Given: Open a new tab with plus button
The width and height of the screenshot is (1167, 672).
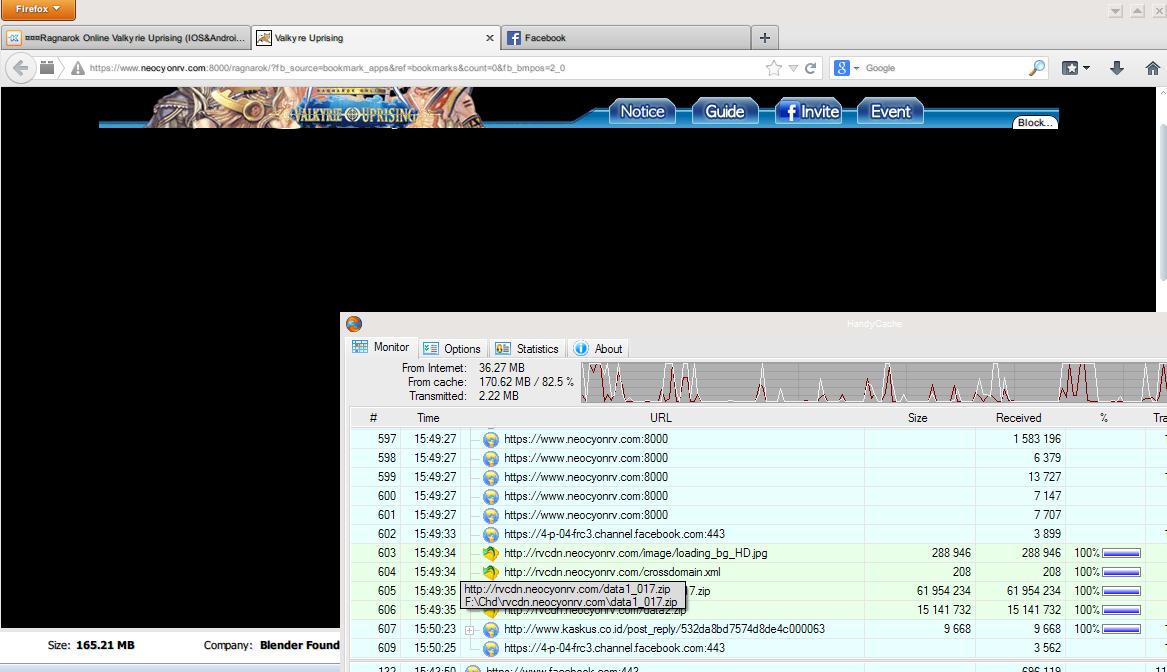Looking at the screenshot, I should click(x=765, y=38).
